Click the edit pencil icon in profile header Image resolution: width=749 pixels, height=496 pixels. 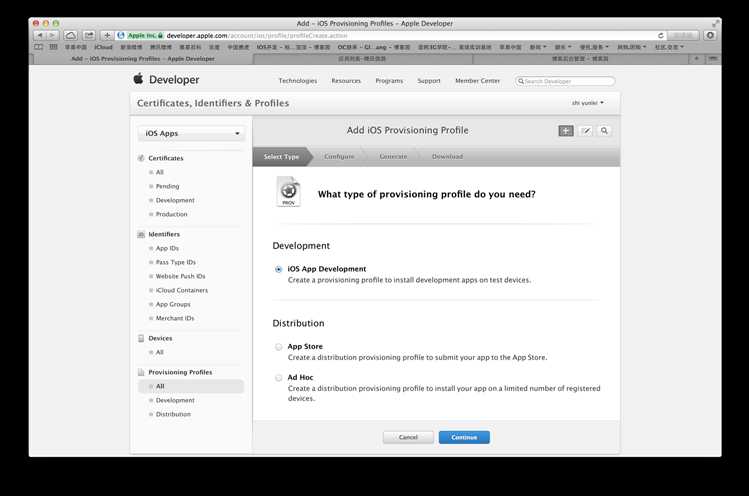[x=586, y=130]
